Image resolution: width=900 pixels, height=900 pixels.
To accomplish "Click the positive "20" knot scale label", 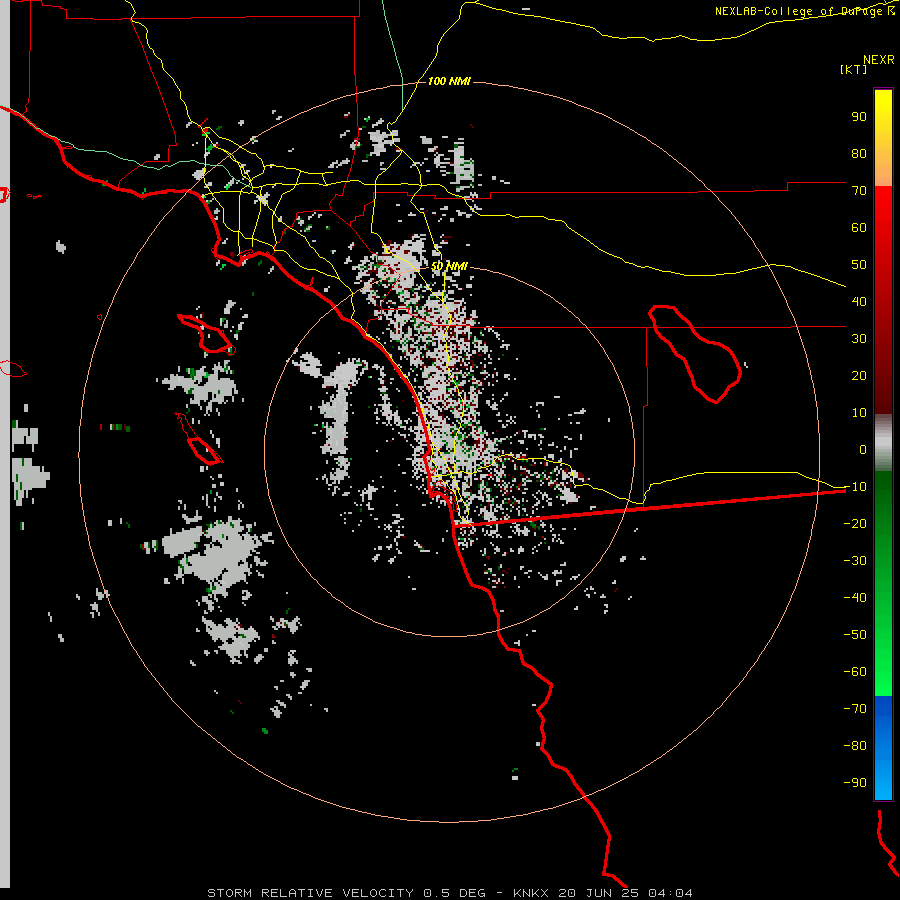I will click(x=859, y=375).
